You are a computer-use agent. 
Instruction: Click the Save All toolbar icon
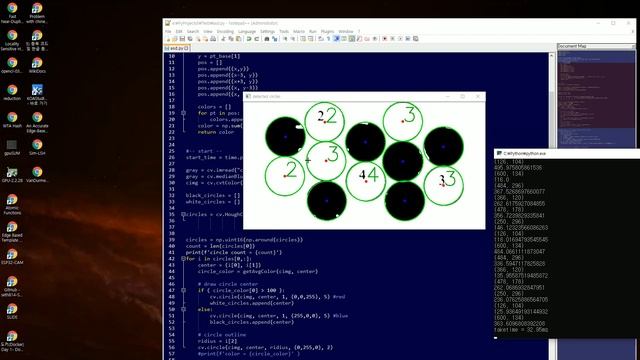point(190,39)
